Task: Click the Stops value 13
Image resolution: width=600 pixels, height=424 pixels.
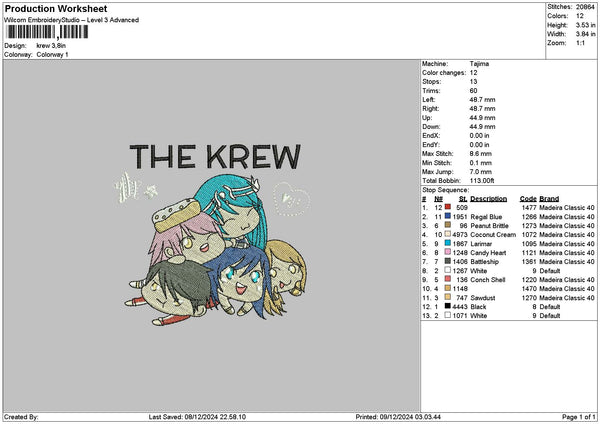Action: 473,82
